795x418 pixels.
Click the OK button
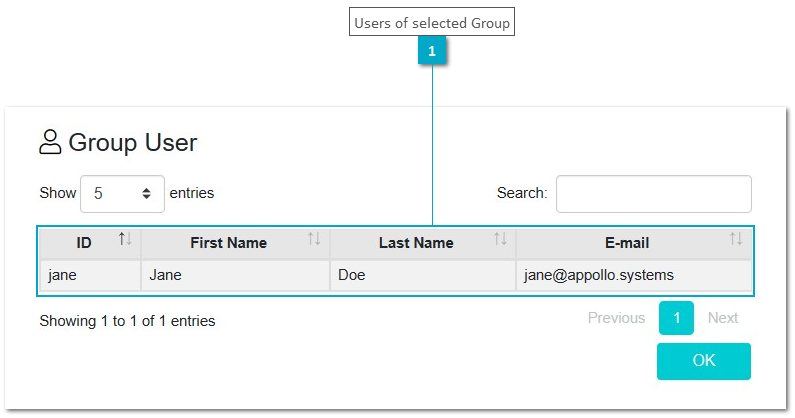(x=704, y=361)
